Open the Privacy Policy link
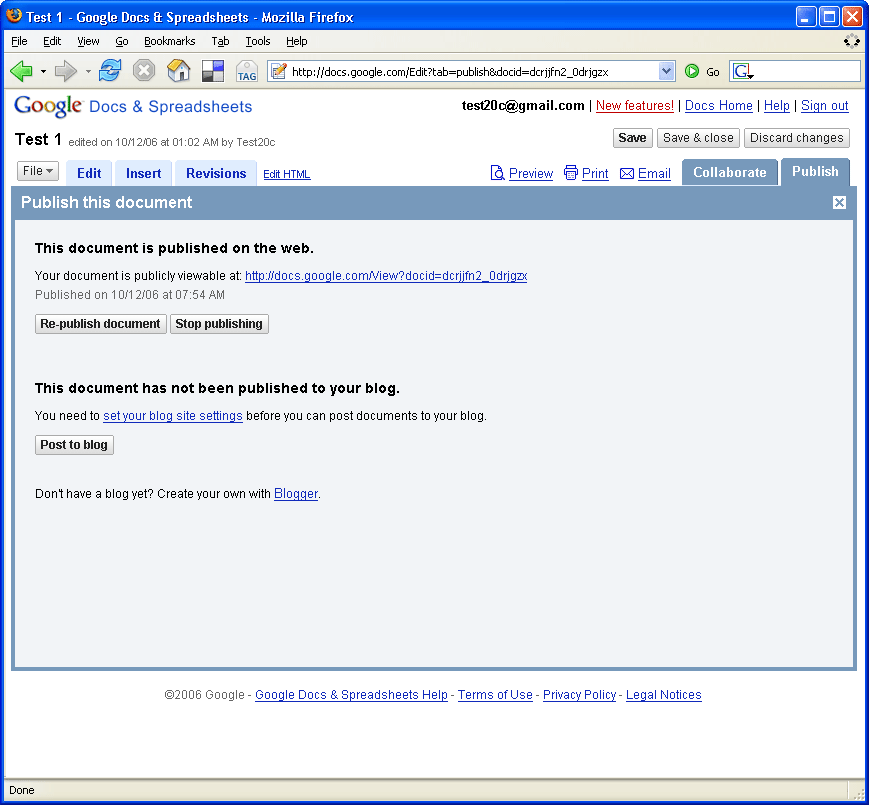869x805 pixels. (x=579, y=695)
